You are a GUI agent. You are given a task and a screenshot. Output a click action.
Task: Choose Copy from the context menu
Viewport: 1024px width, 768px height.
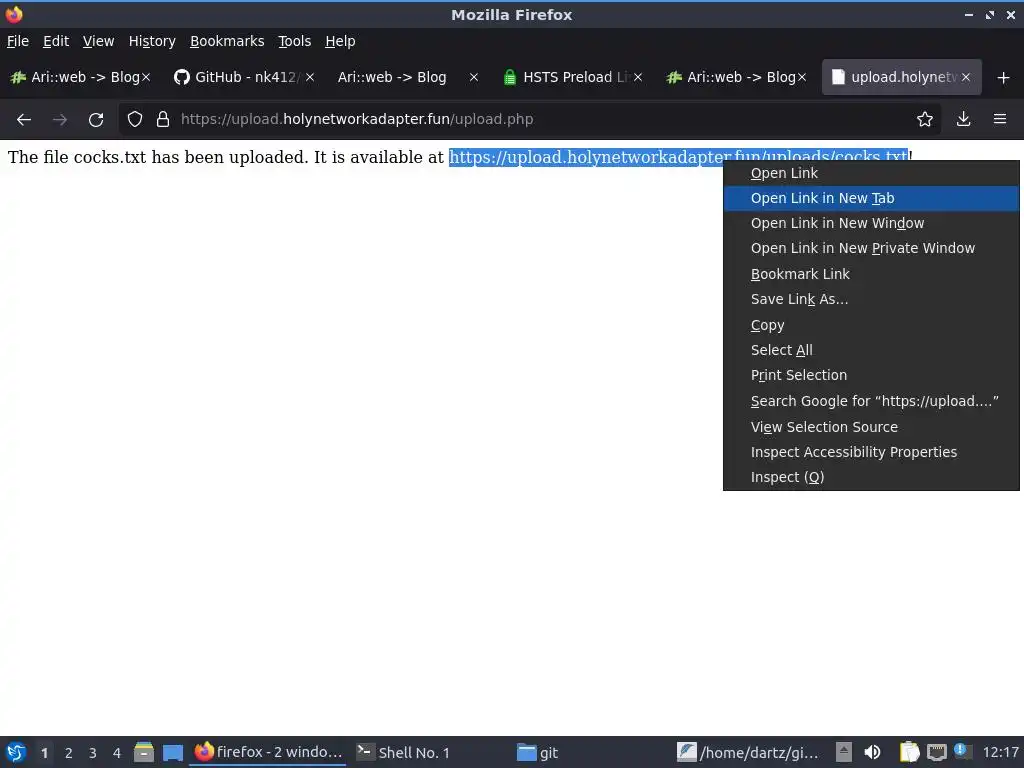(x=871, y=325)
